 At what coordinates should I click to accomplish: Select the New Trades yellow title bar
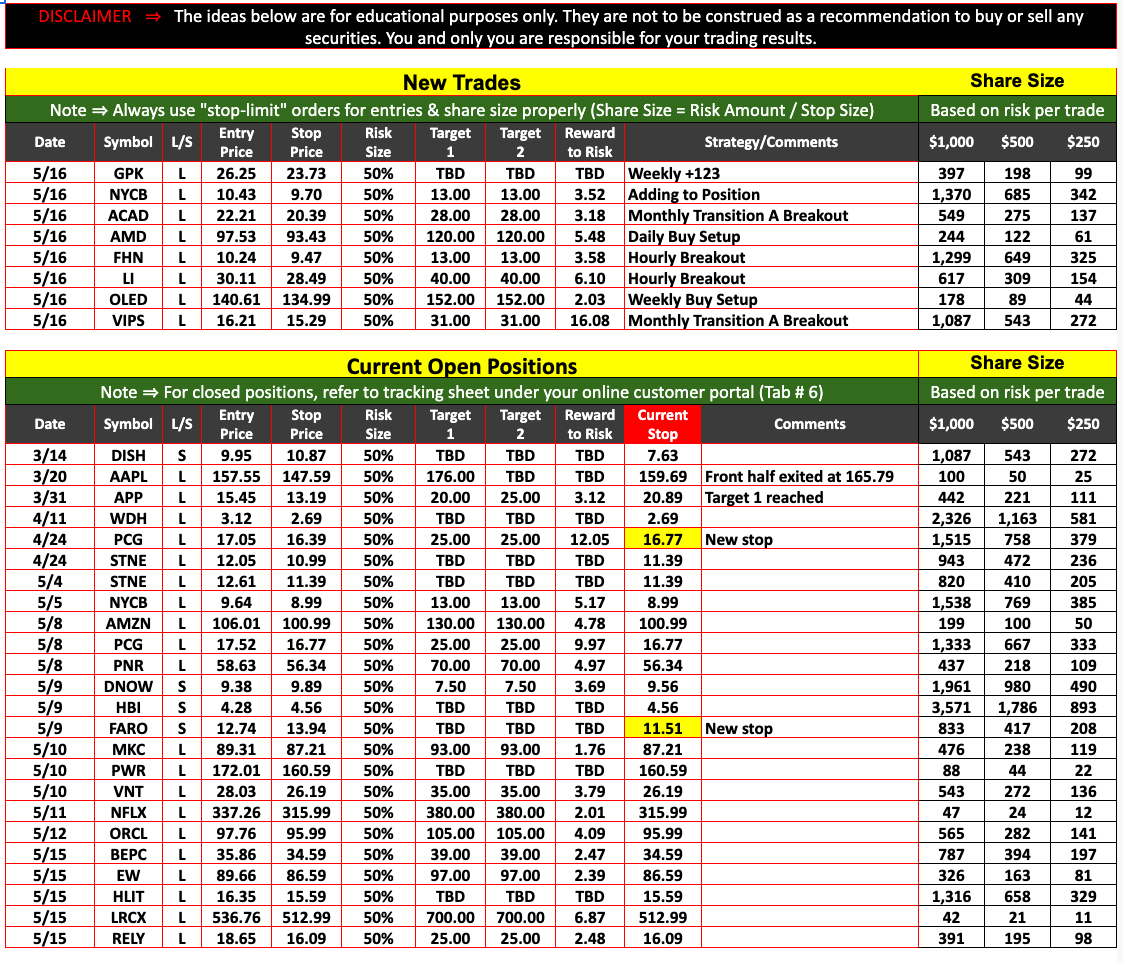[461, 82]
